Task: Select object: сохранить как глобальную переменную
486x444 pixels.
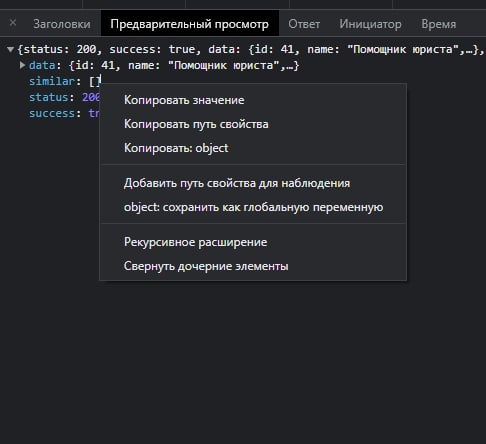Action: pos(253,207)
